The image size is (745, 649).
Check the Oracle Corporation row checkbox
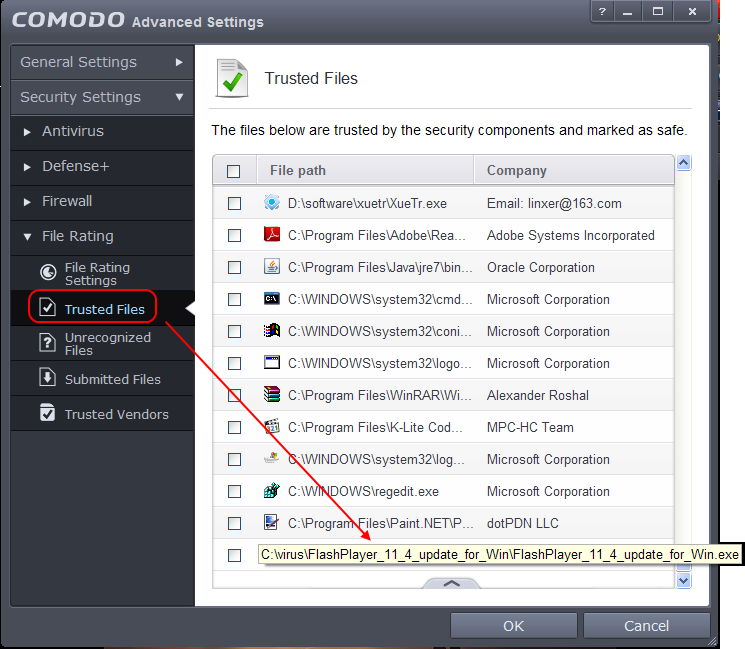pos(234,267)
